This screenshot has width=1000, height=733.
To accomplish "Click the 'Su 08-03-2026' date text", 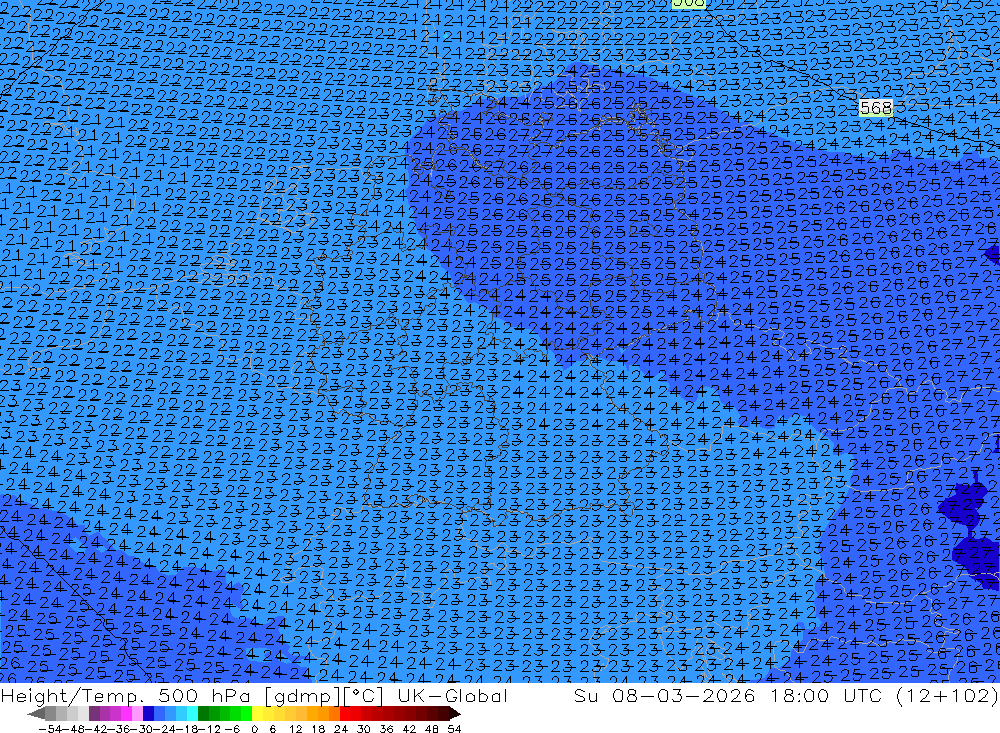I will [664, 696].
